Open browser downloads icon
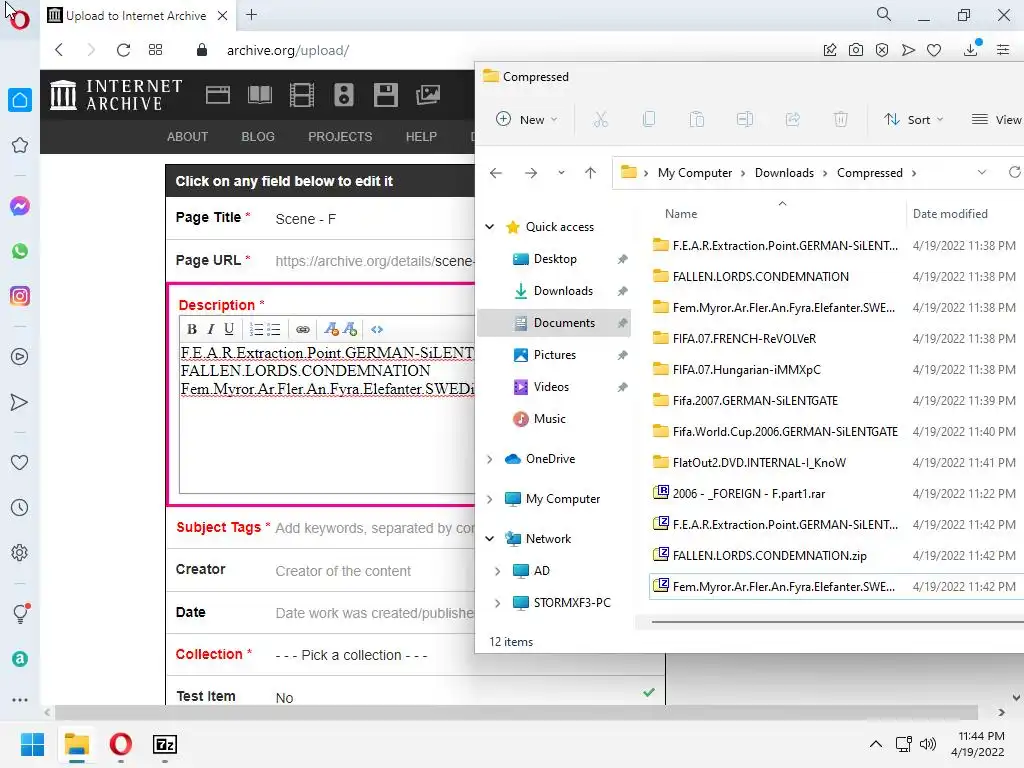Viewport: 1024px width, 768px height. click(x=971, y=49)
